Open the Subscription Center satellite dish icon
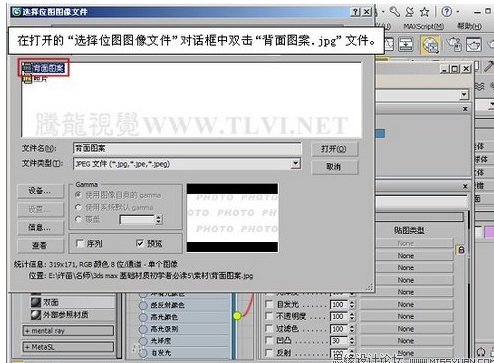The width and height of the screenshot is (494, 363). [410, 12]
